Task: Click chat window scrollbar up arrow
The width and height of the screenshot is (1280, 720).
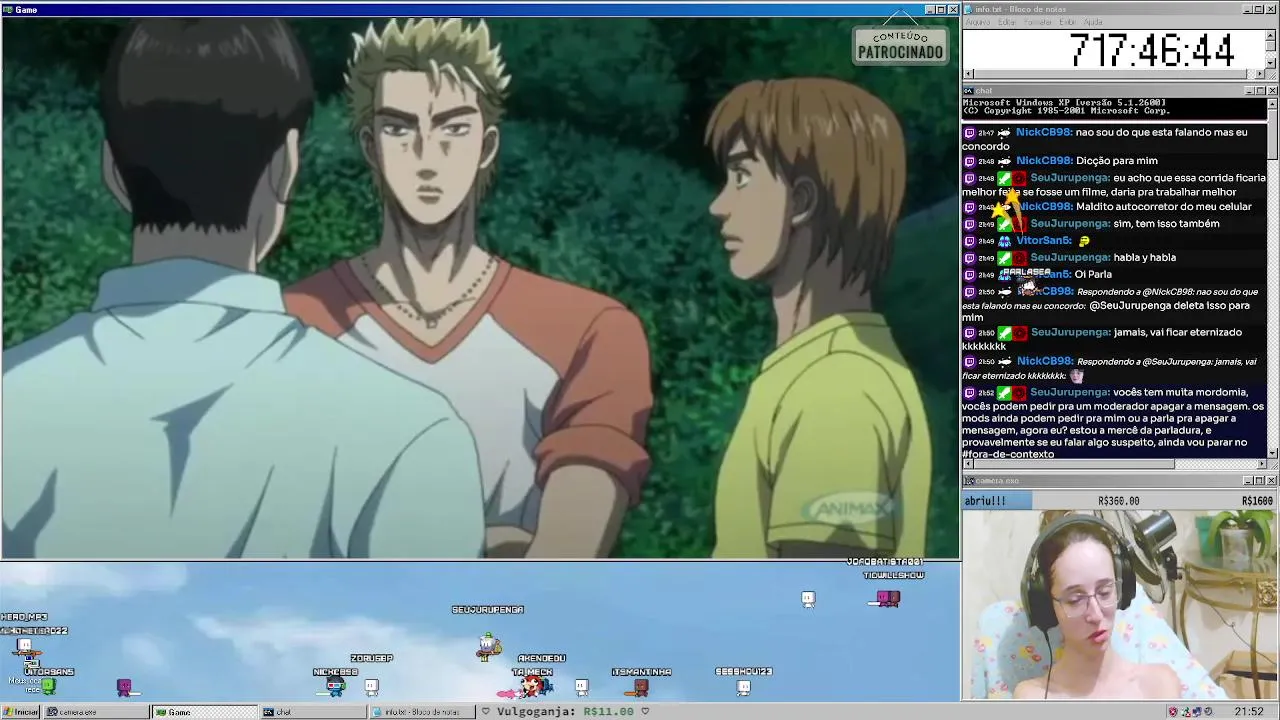Action: click(x=1272, y=103)
